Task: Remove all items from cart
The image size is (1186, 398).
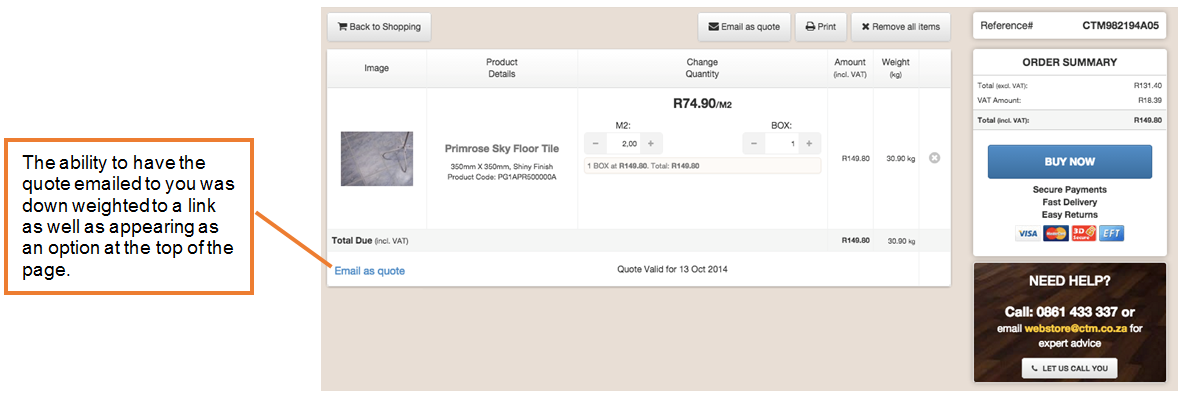Action: pyautogui.click(x=901, y=26)
